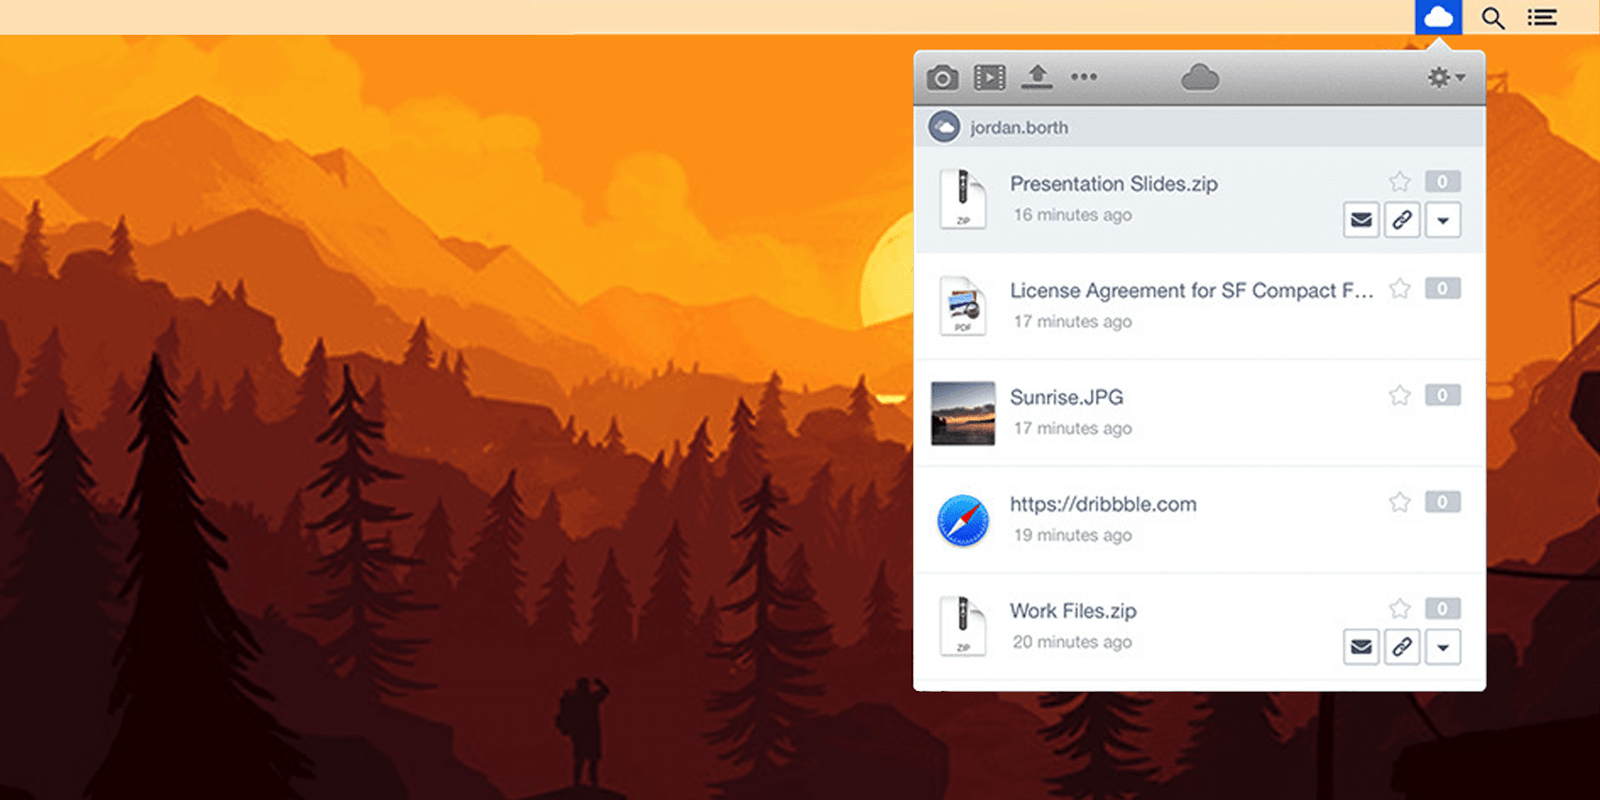
Task: Click the blue cloud menu bar icon
Action: click(1438, 17)
